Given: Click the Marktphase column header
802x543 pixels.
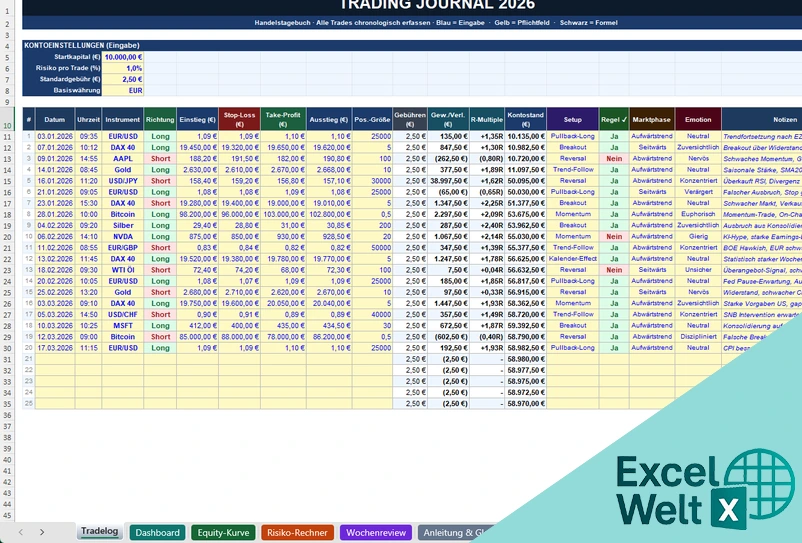Looking at the screenshot, I should click(x=652, y=119).
